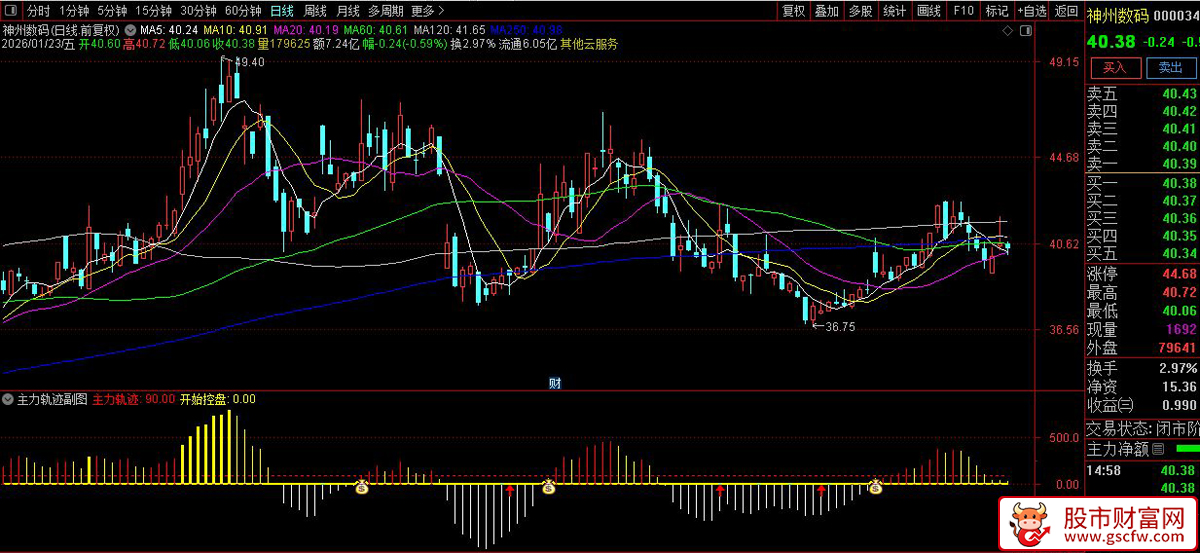Open the 多周期 multi-period view
Screen dimensions: 1200x553
386,11
